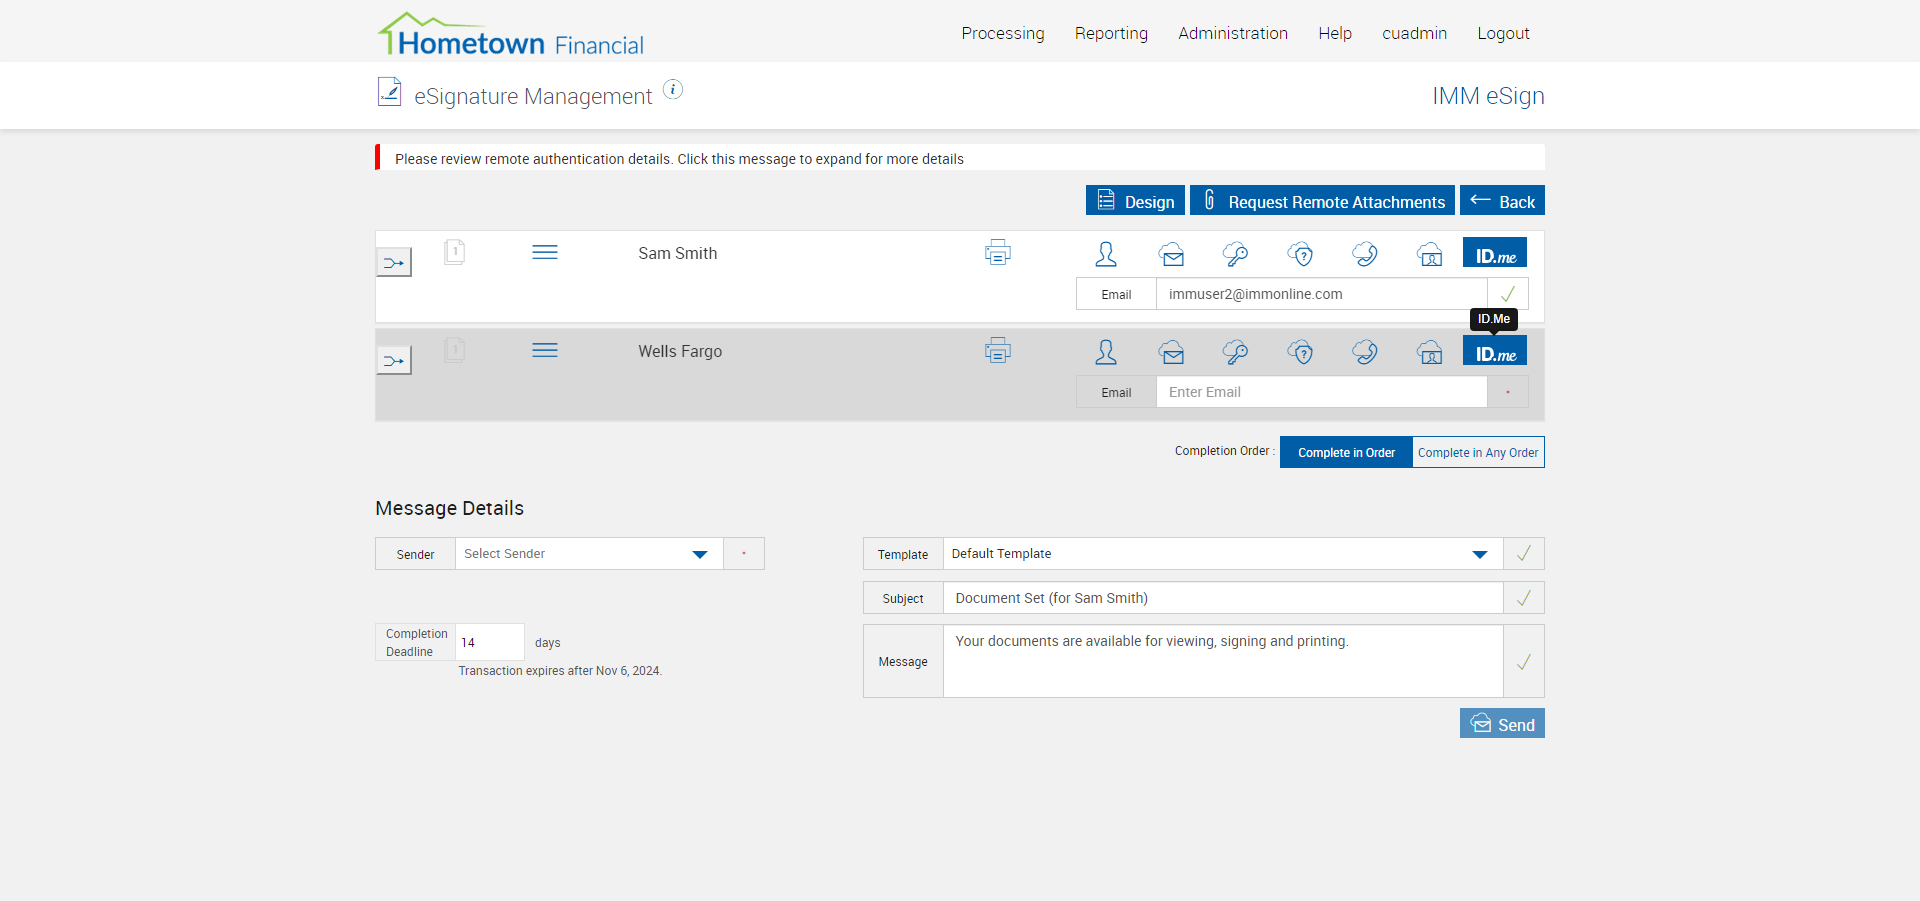Choose the cloud email icon for Wells Fargo
This screenshot has height=901, width=1920.
tap(1172, 352)
